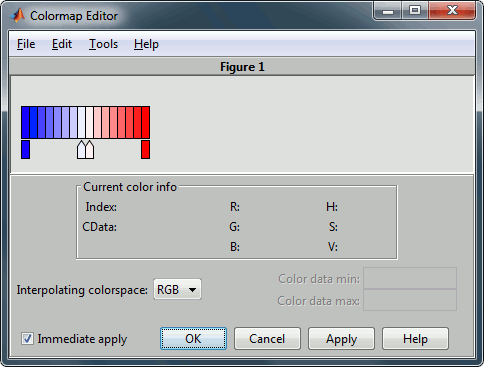Viewport: 484px width, 367px height.
Task: Click the 'CData:' label
Action: point(100,227)
